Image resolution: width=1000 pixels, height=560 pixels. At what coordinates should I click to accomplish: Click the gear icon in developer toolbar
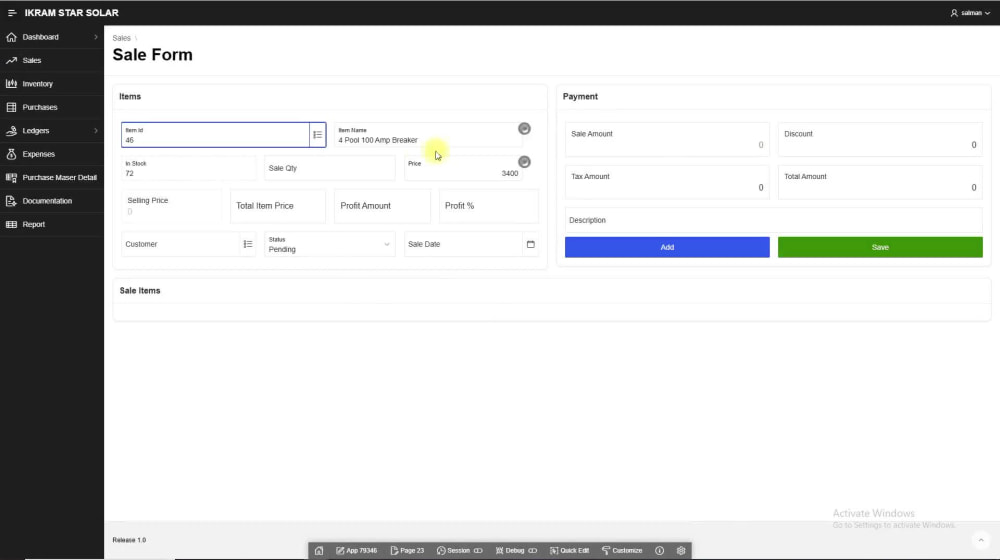tap(681, 550)
